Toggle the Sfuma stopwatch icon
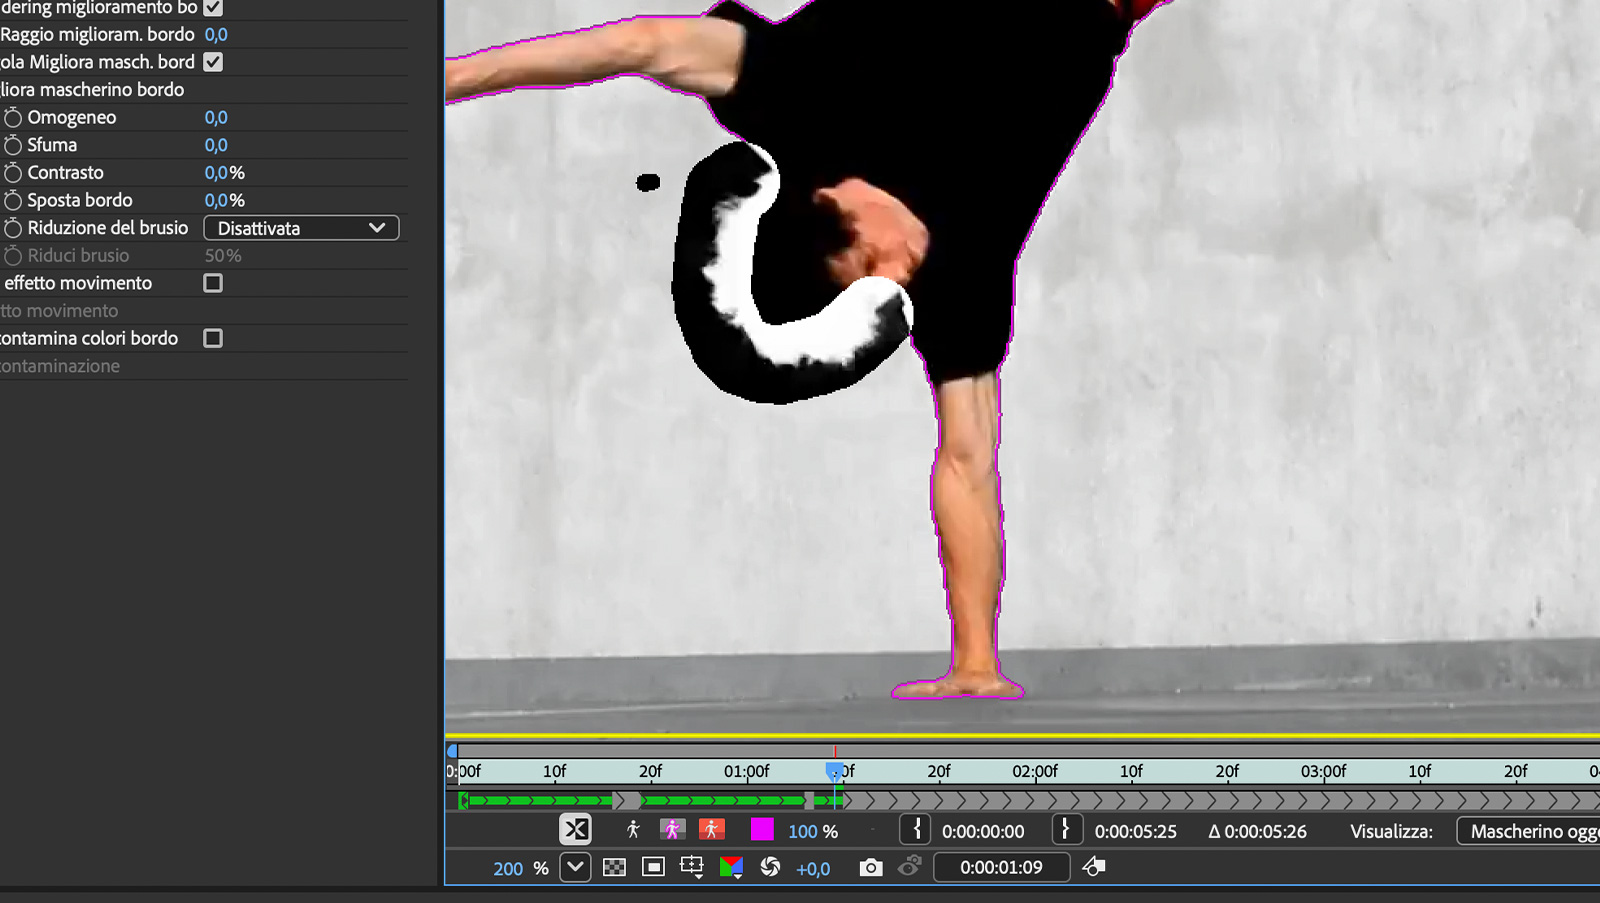The height and width of the screenshot is (903, 1600). tap(13, 145)
